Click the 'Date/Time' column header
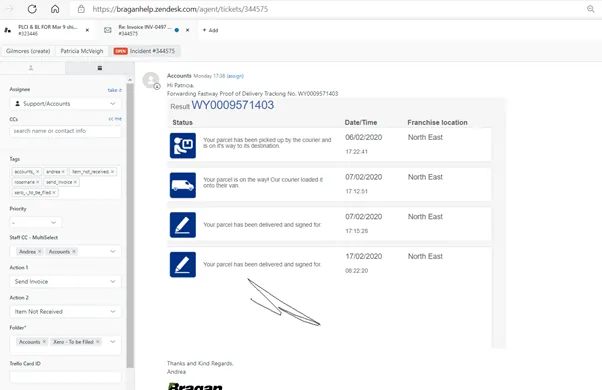The image size is (602, 390). coord(361,122)
